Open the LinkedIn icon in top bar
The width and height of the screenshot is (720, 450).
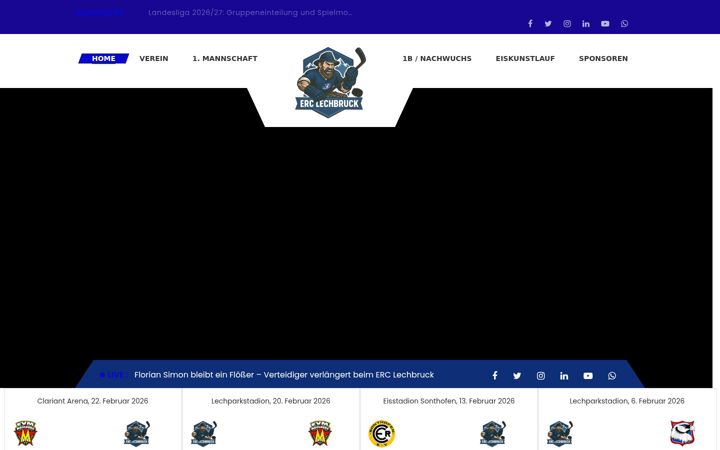coord(586,23)
